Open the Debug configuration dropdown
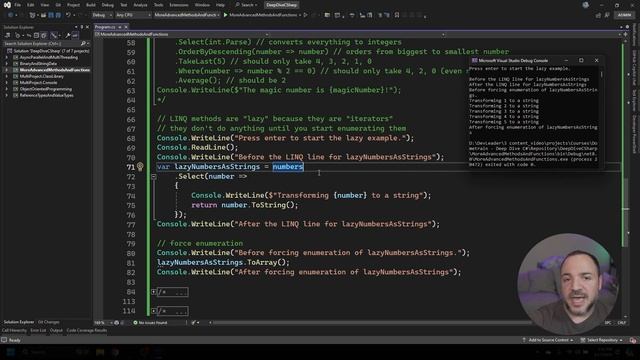The image size is (640, 360). click(102, 15)
